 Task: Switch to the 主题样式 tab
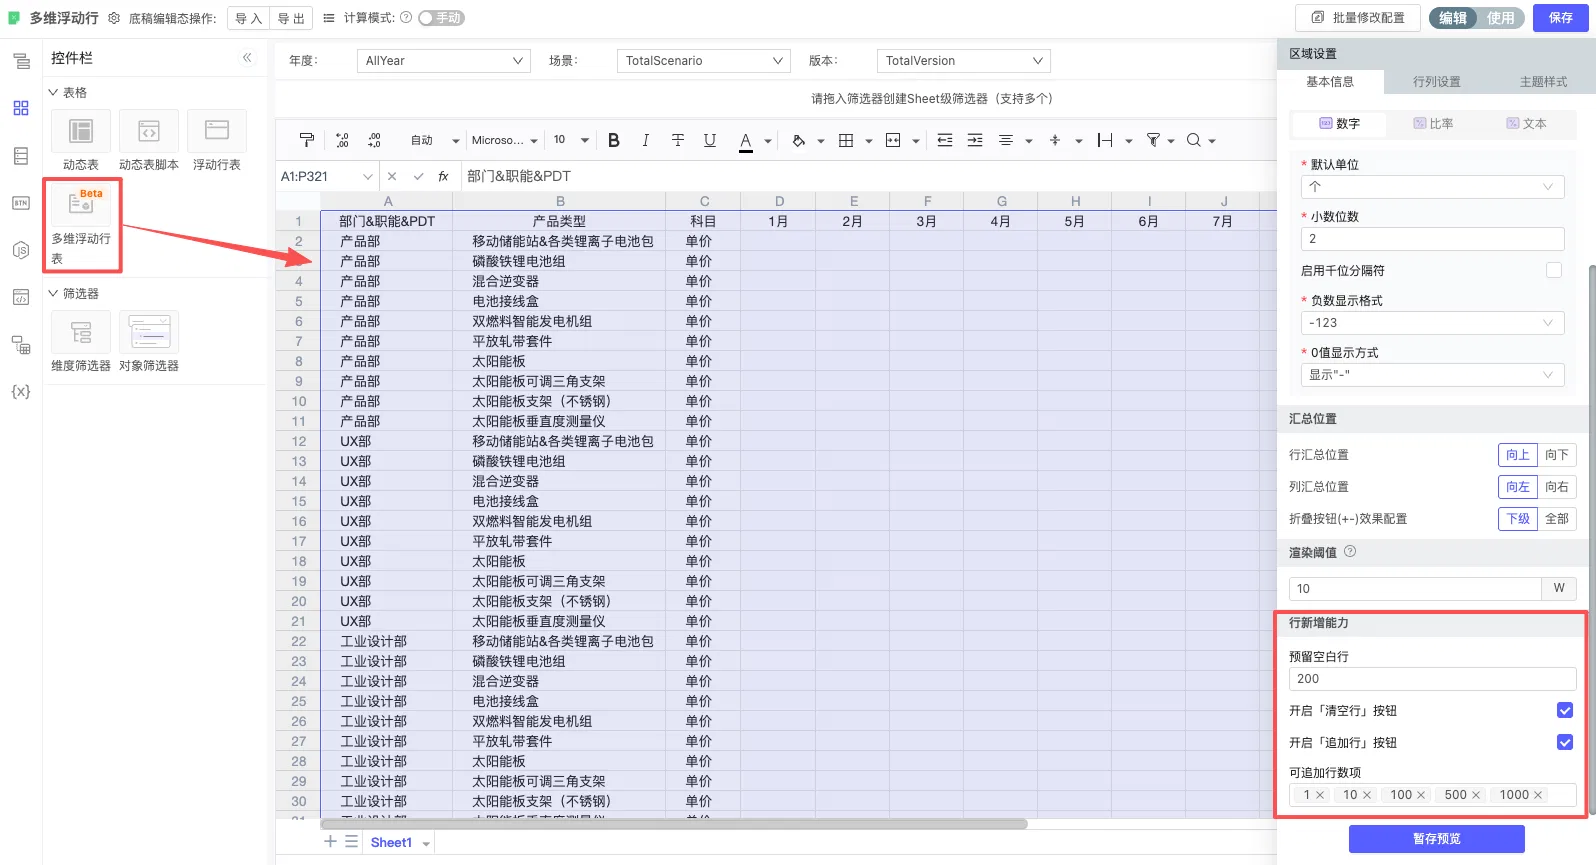[1543, 82]
